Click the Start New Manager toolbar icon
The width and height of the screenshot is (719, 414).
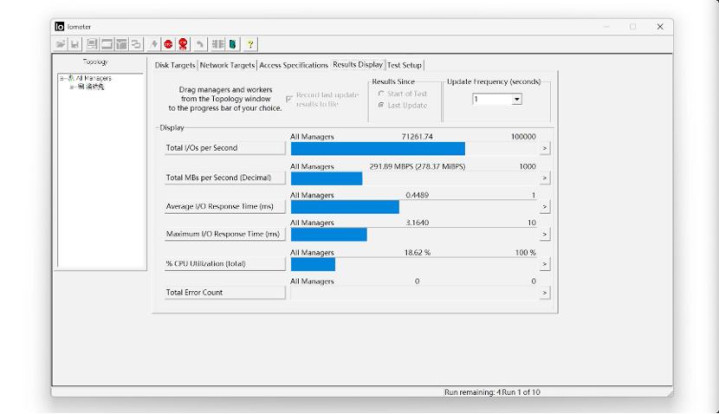[x=92, y=44]
